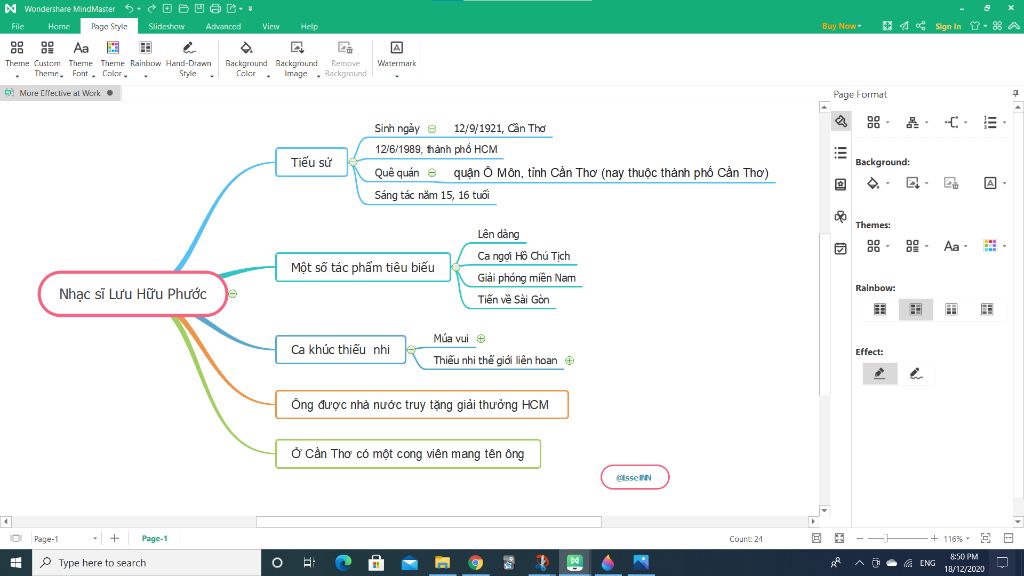Add a new page with plus button
The image size is (1024, 576).
pyautogui.click(x=114, y=538)
